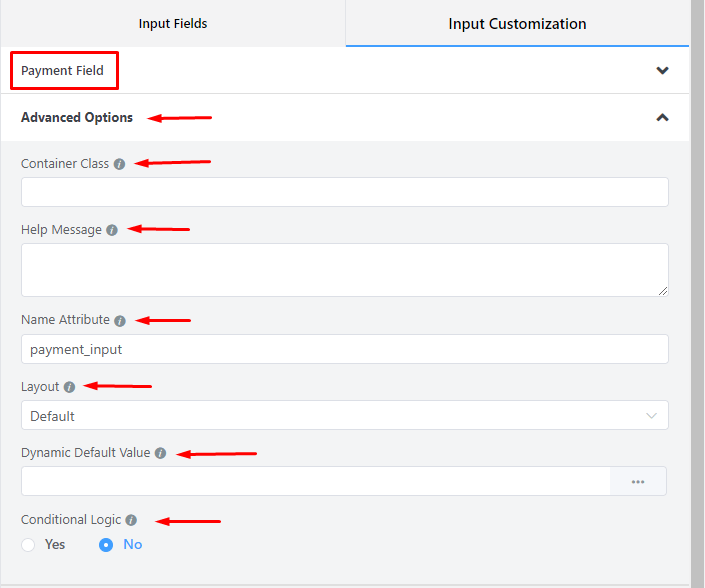Viewport: 705px width, 588px height.
Task: Click the Payment Field section title
Action: (62, 71)
